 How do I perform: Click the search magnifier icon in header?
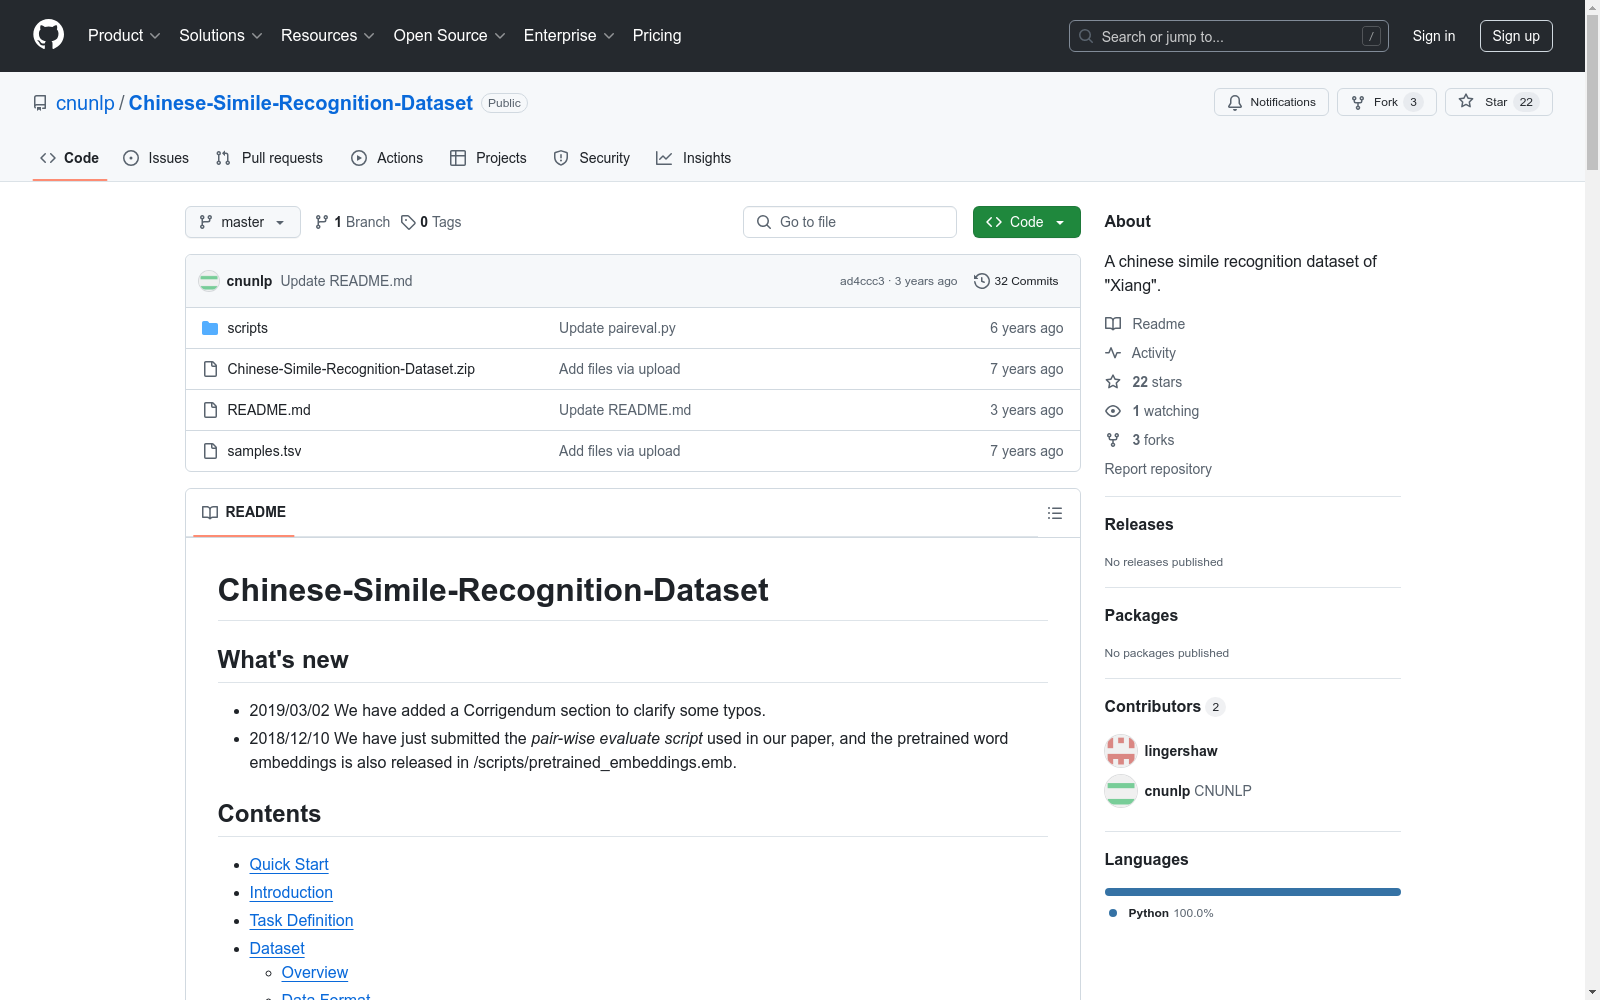tap(1086, 36)
